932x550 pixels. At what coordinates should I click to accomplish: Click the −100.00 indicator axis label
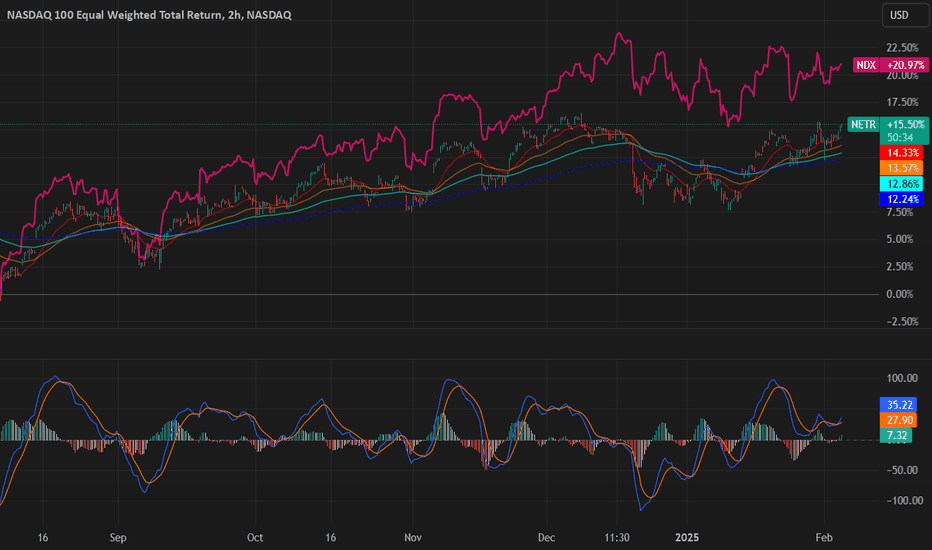[905, 501]
